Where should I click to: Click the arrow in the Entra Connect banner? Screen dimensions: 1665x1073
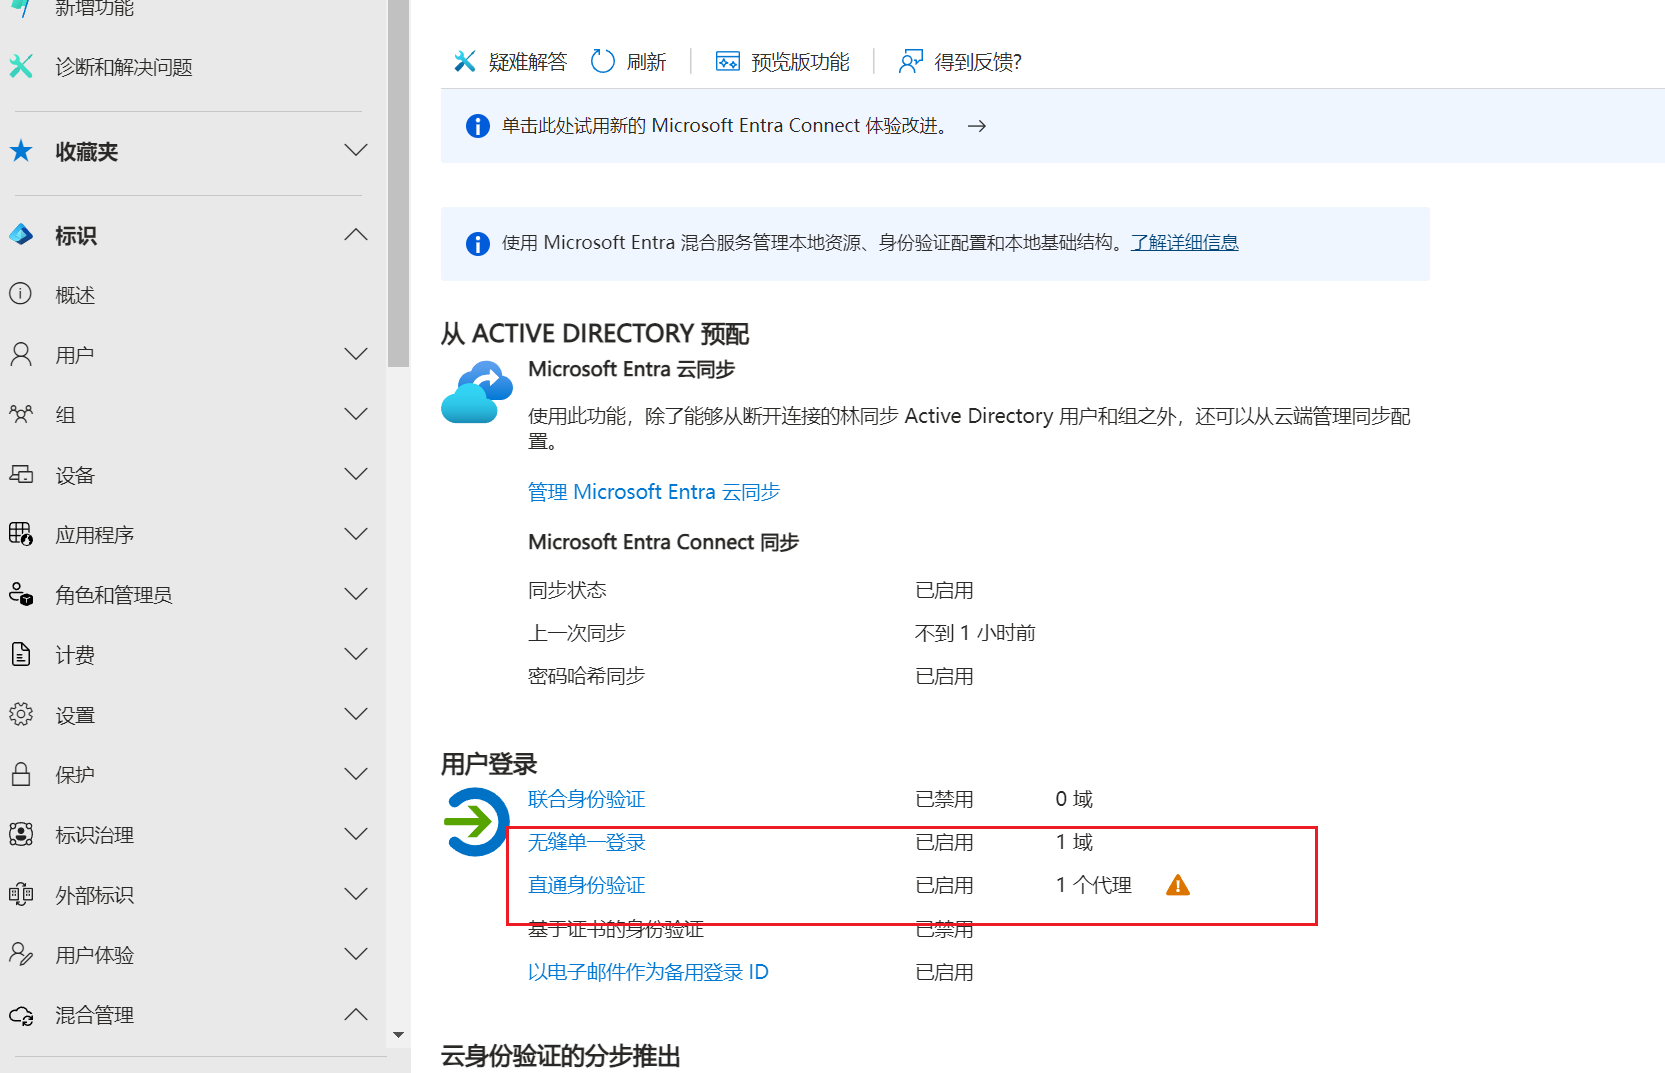pyautogui.click(x=977, y=126)
